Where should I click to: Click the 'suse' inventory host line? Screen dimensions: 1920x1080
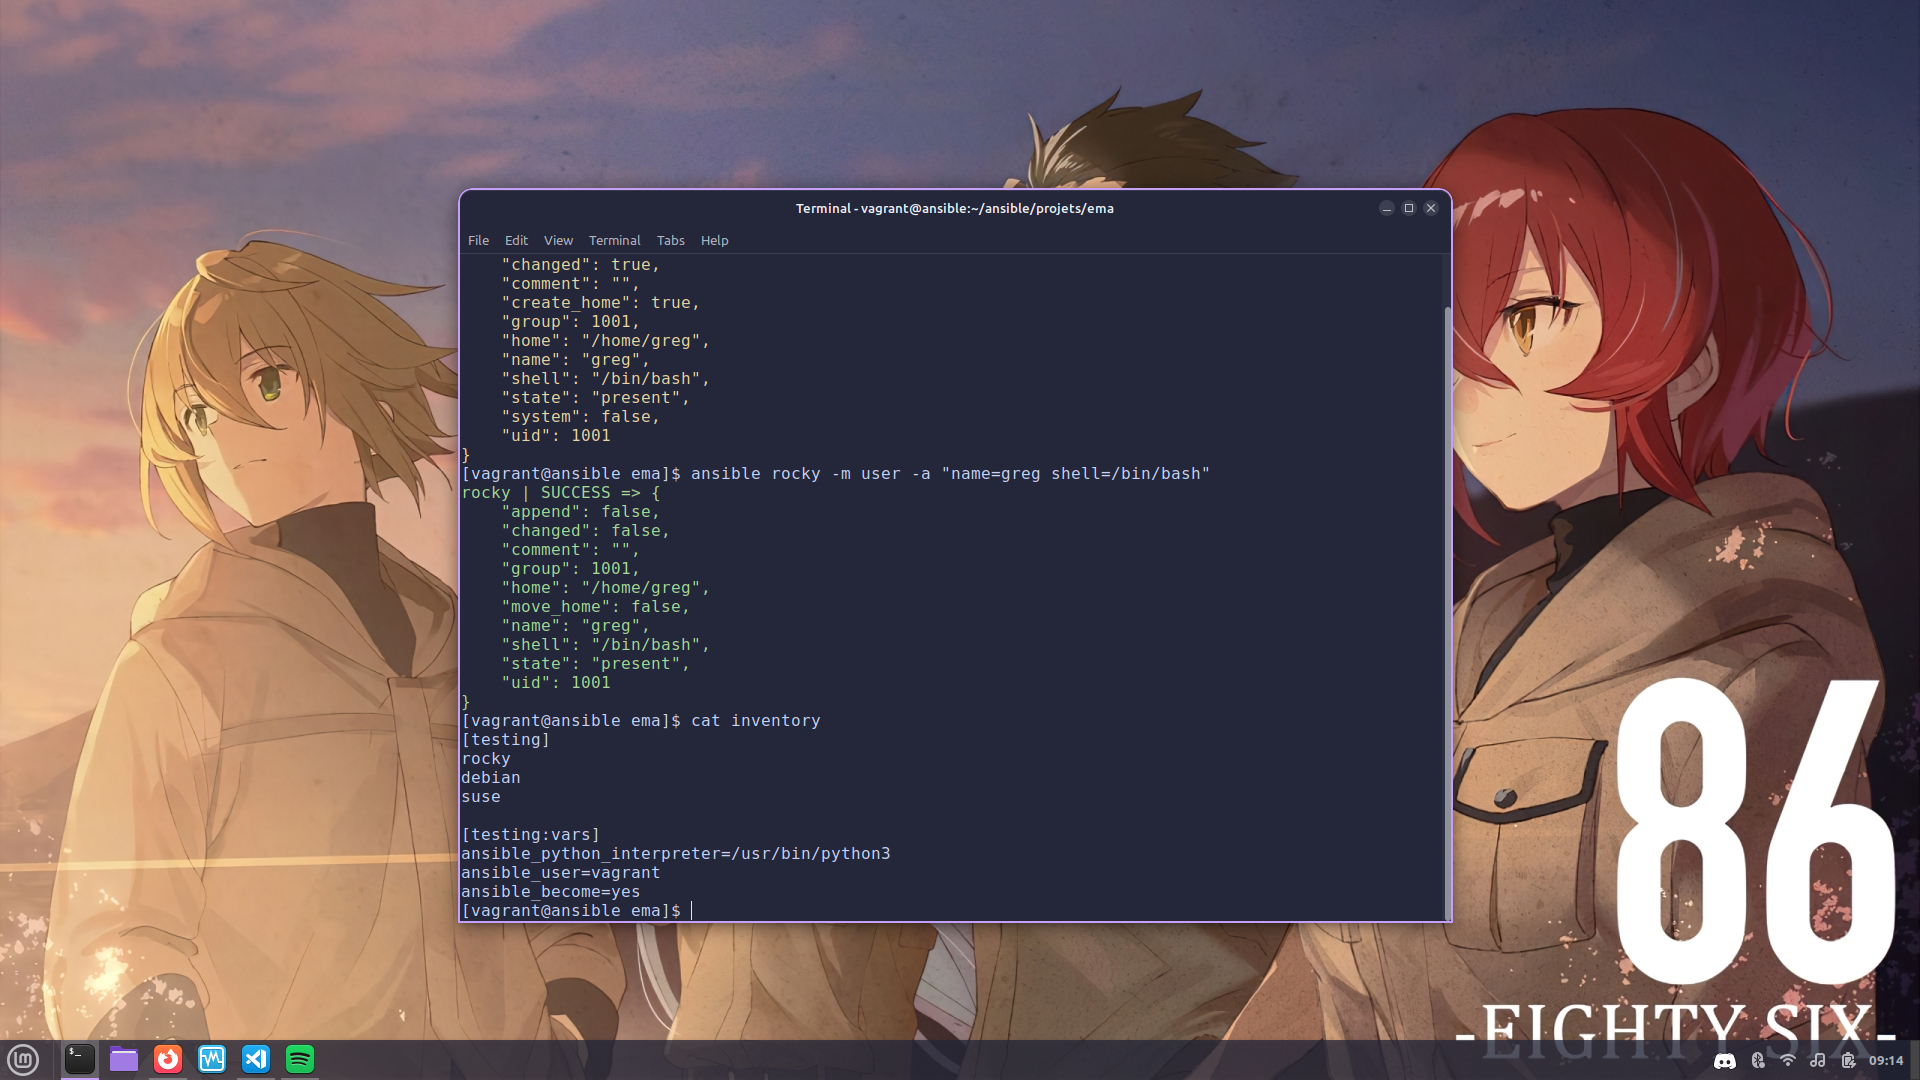tap(480, 796)
